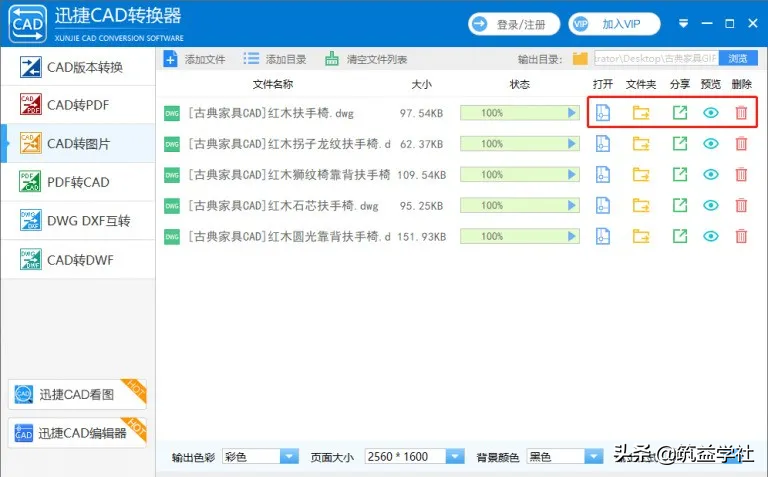This screenshot has width=768, height=477.
Task: Start conversion arrow for 红木拐子龙纹扶手椅
Action: coord(572,144)
